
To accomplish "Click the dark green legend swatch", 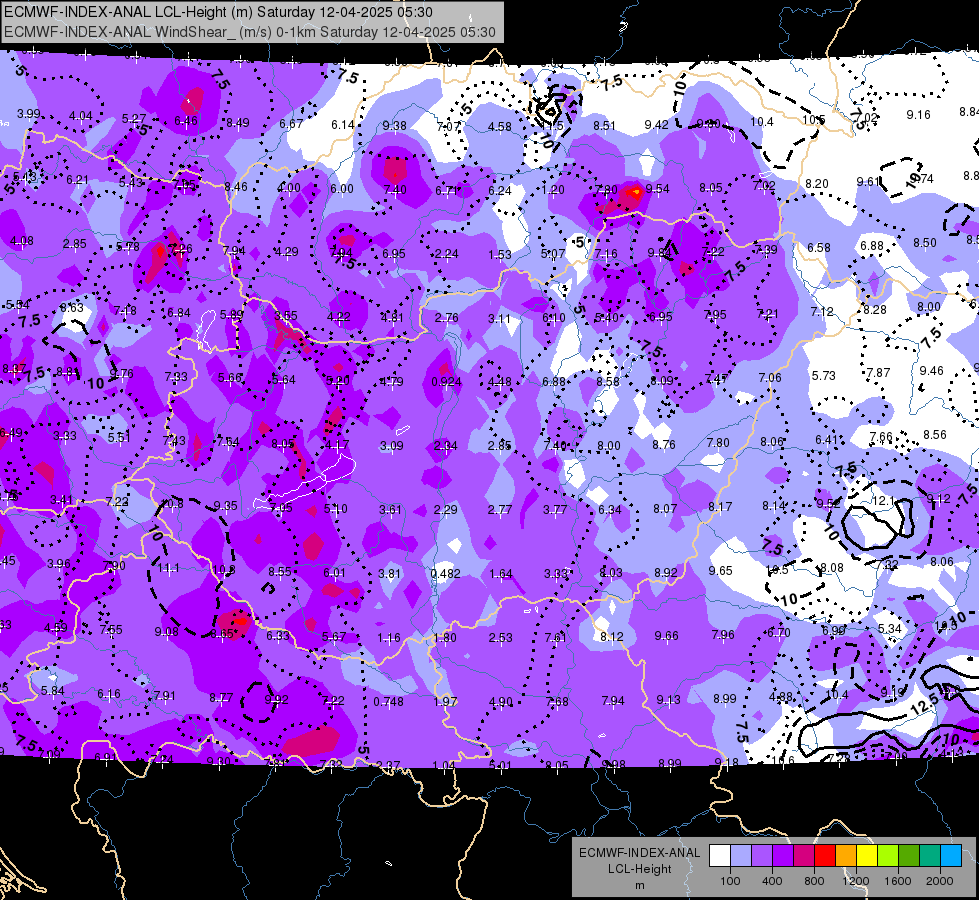I will point(909,856).
